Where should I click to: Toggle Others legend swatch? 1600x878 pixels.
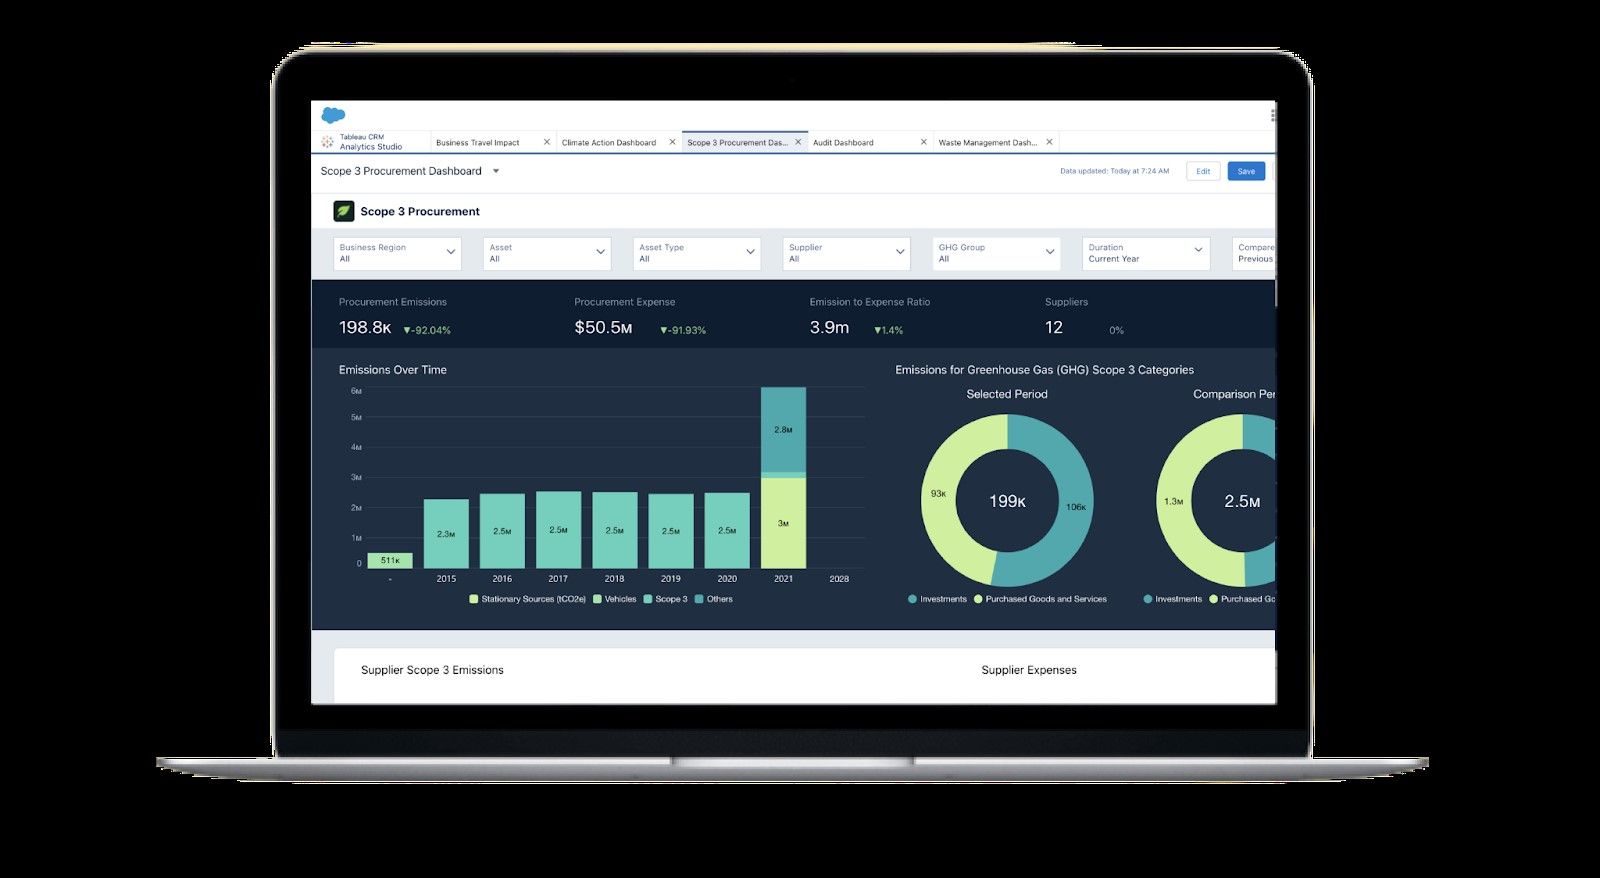coord(699,599)
